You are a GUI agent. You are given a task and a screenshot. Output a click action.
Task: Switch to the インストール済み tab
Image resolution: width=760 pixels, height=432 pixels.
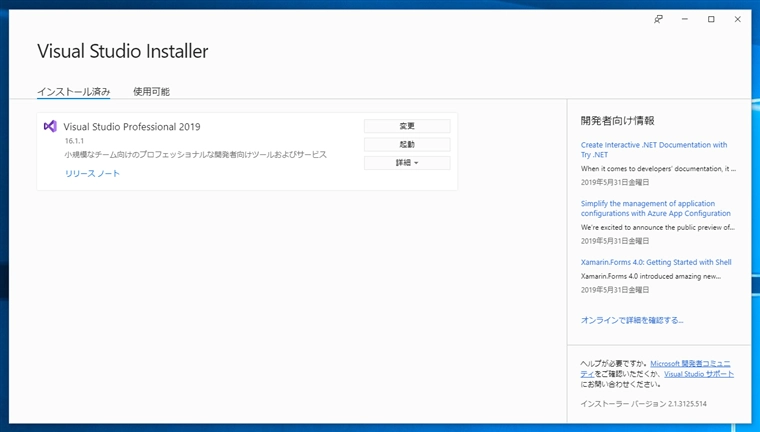(74, 92)
